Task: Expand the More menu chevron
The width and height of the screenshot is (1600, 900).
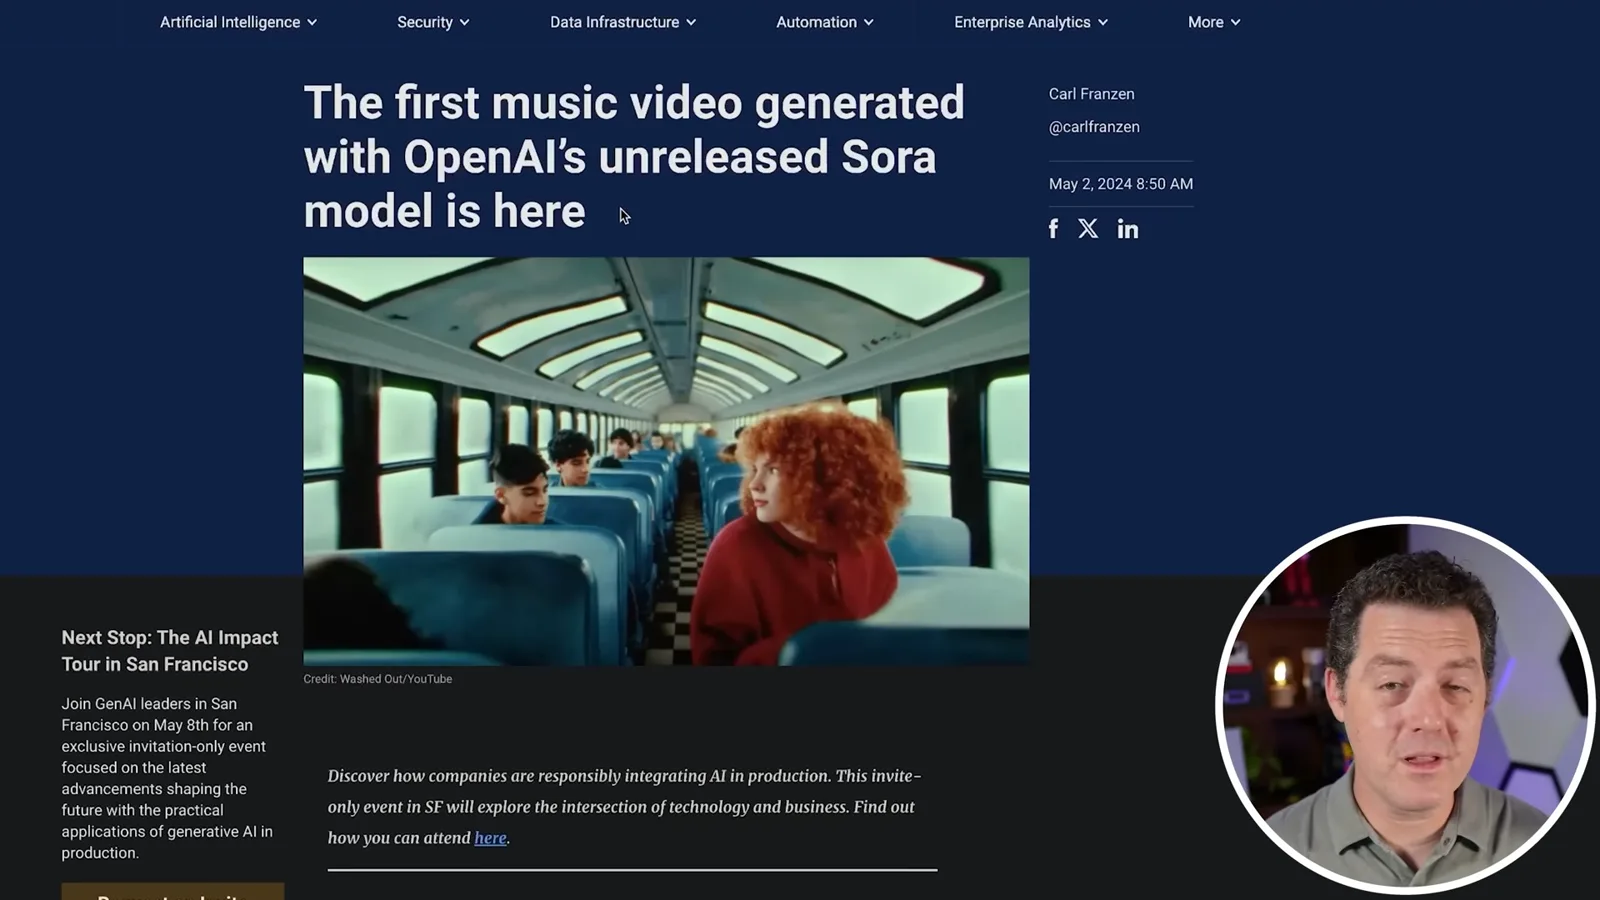Action: 1235,22
